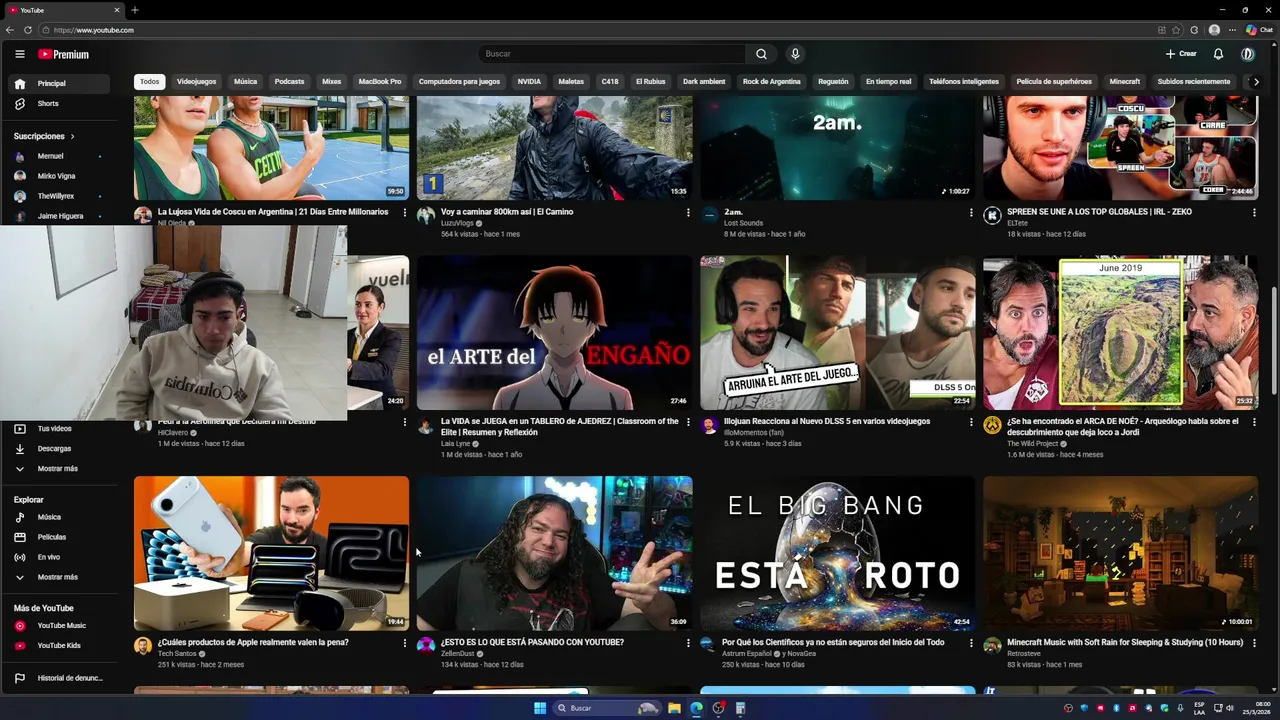The height and width of the screenshot is (720, 1280).
Task: Select the Minecraft chip
Action: [x=1125, y=82]
